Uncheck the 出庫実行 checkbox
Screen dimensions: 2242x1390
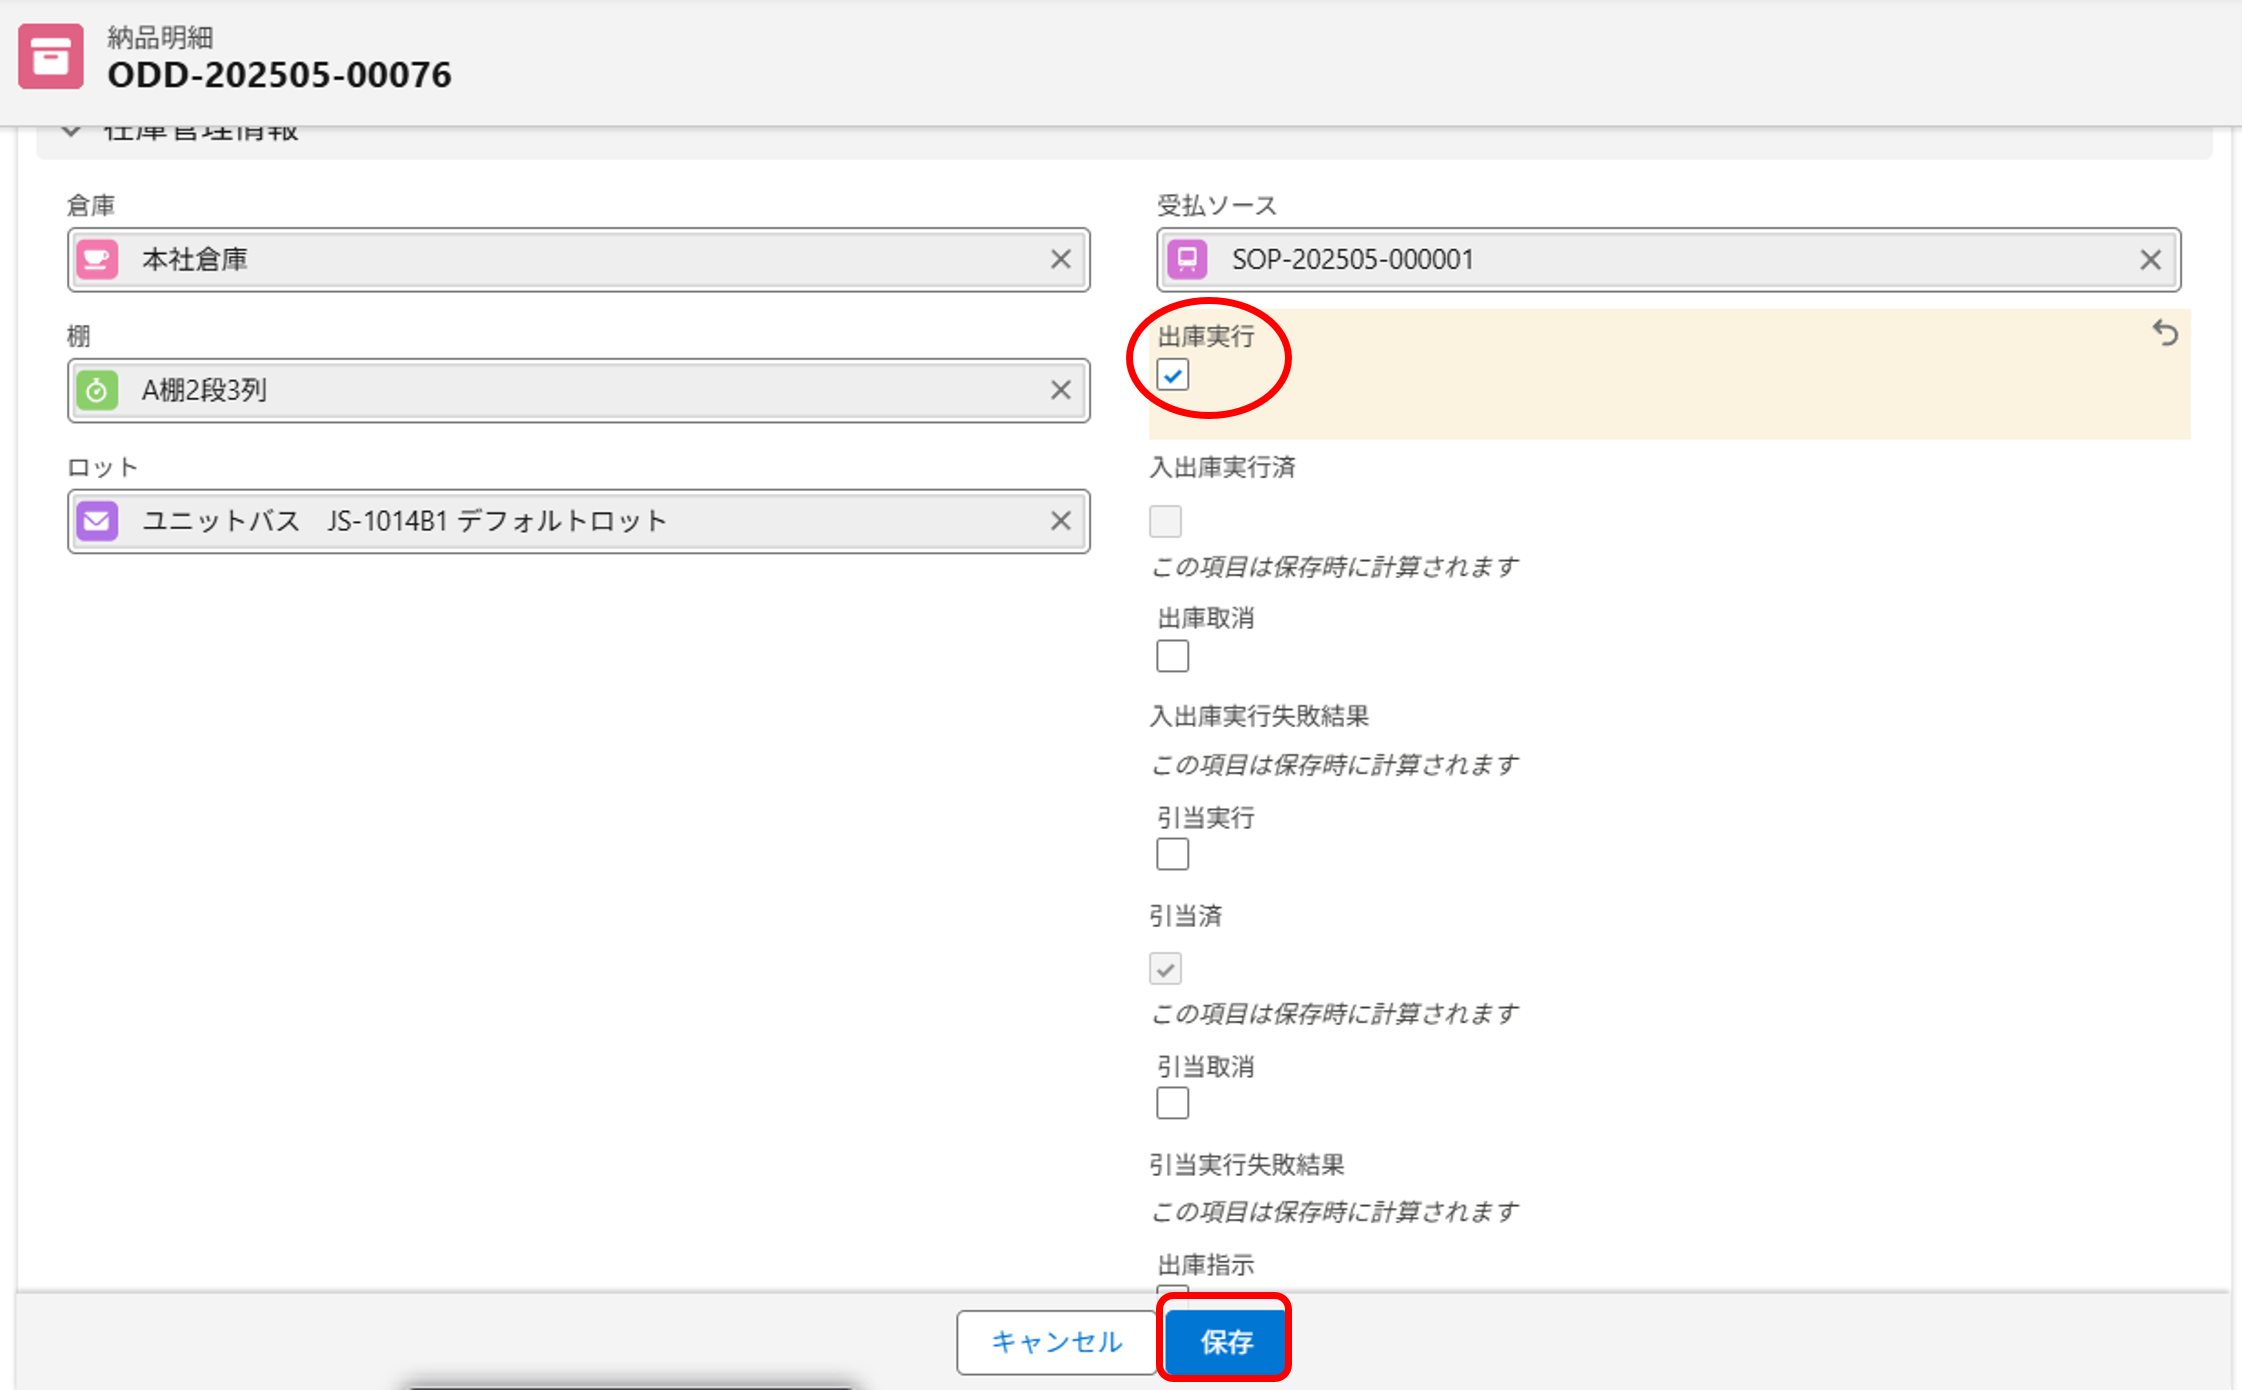point(1173,376)
